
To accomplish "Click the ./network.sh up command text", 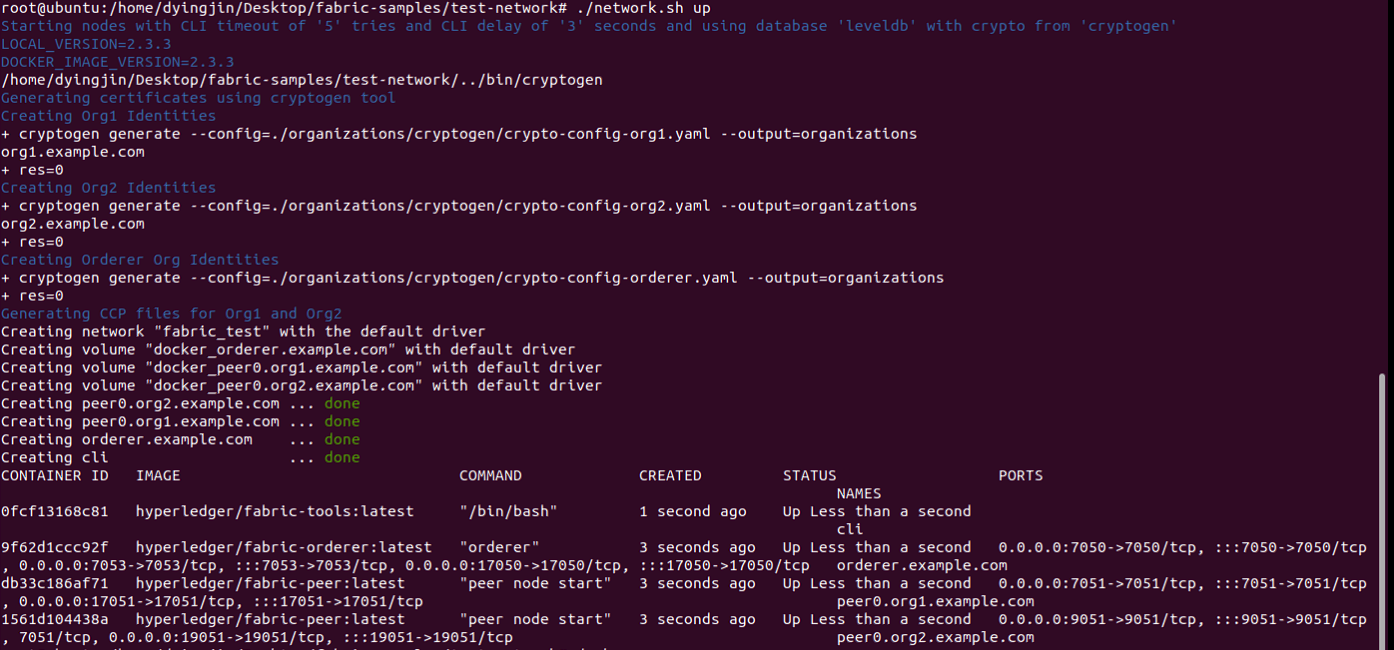I will pos(643,8).
